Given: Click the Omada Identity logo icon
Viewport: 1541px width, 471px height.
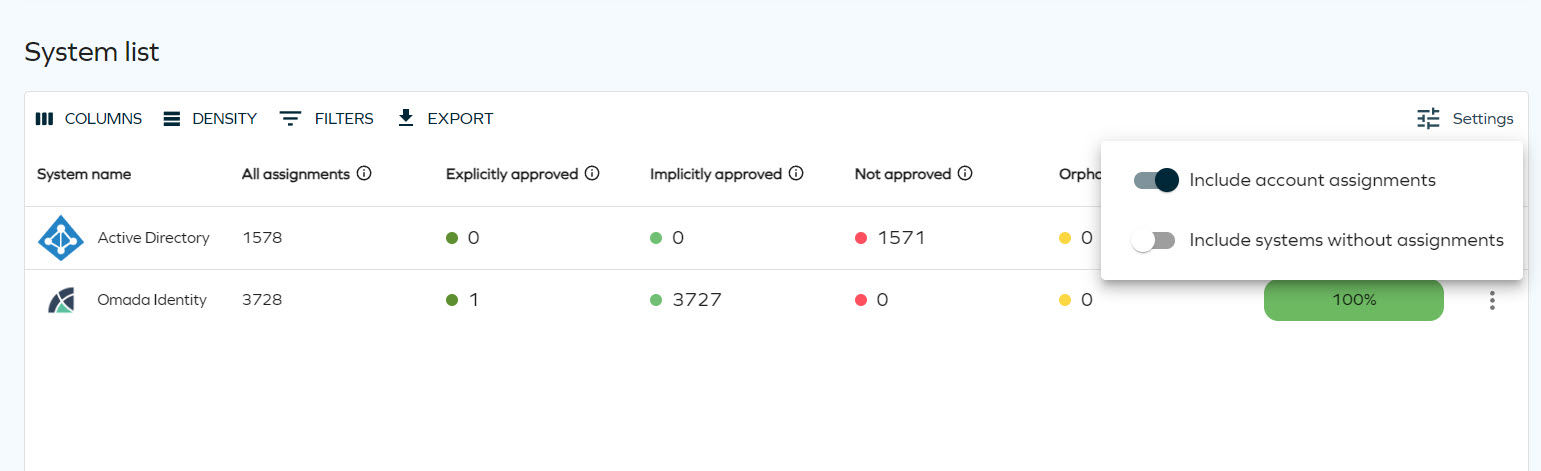Looking at the screenshot, I should point(61,300).
